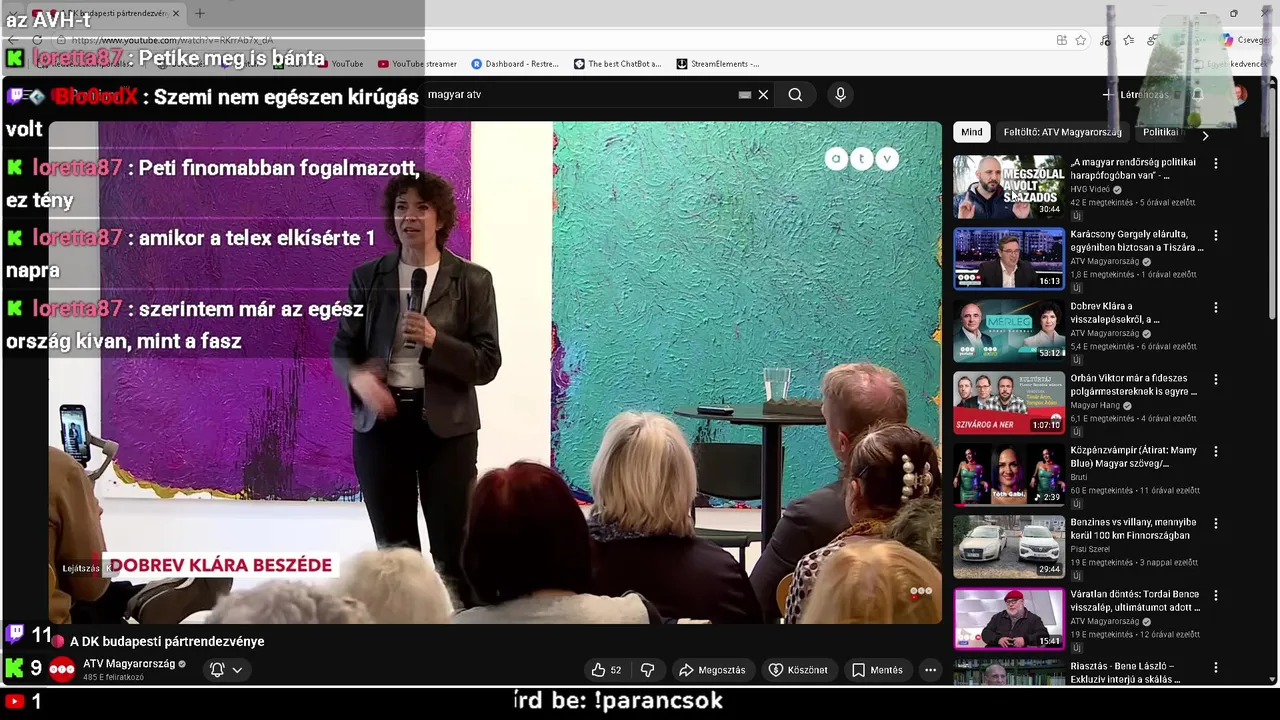Open 'Dobrev Klára a visszalépésekről' video title
This screenshot has width=1280, height=720.
[1115, 313]
